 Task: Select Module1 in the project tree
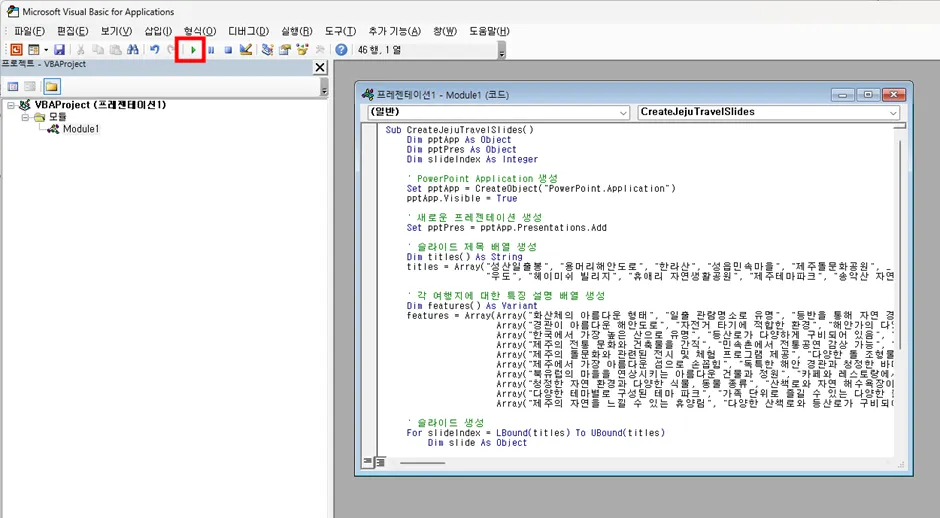pyautogui.click(x=81, y=129)
